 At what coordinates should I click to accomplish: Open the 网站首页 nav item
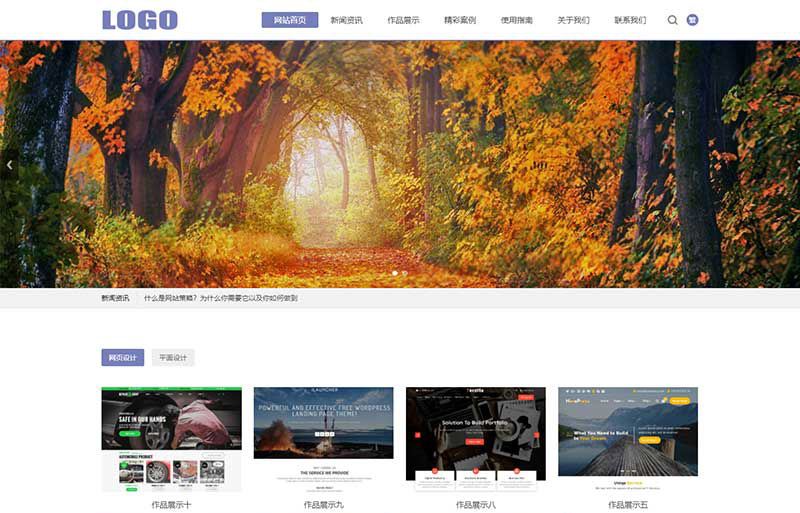(x=290, y=20)
